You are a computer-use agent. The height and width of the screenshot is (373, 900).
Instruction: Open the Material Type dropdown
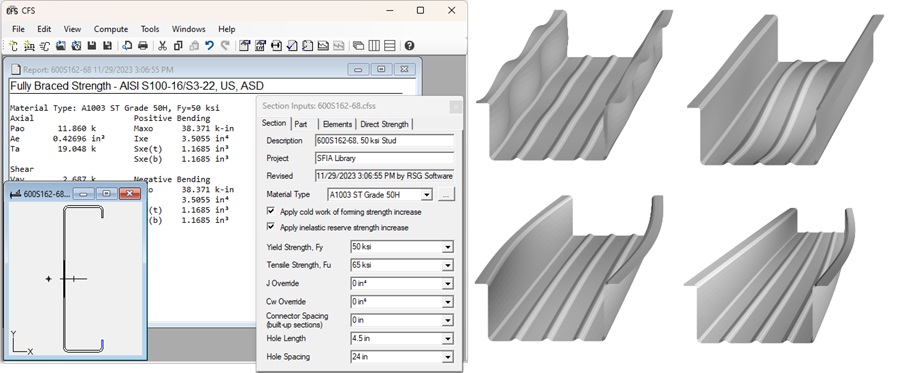(426, 195)
